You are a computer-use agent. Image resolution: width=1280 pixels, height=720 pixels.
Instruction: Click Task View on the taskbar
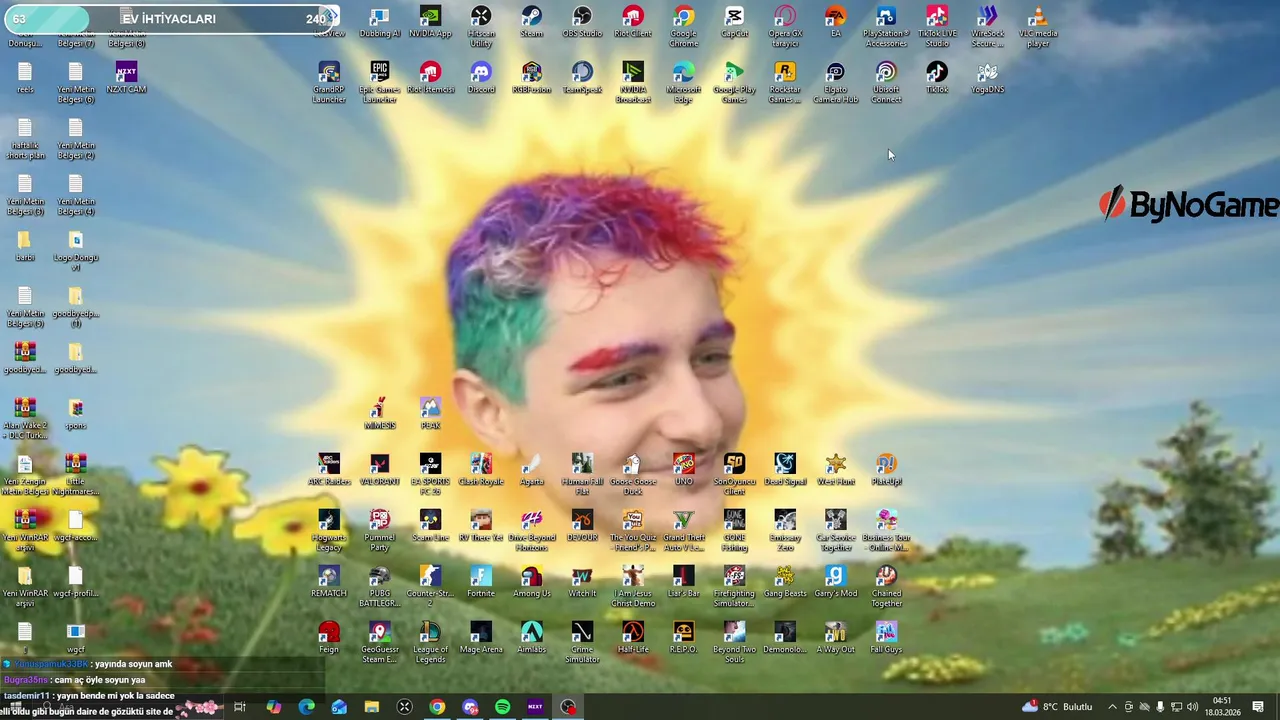click(239, 707)
